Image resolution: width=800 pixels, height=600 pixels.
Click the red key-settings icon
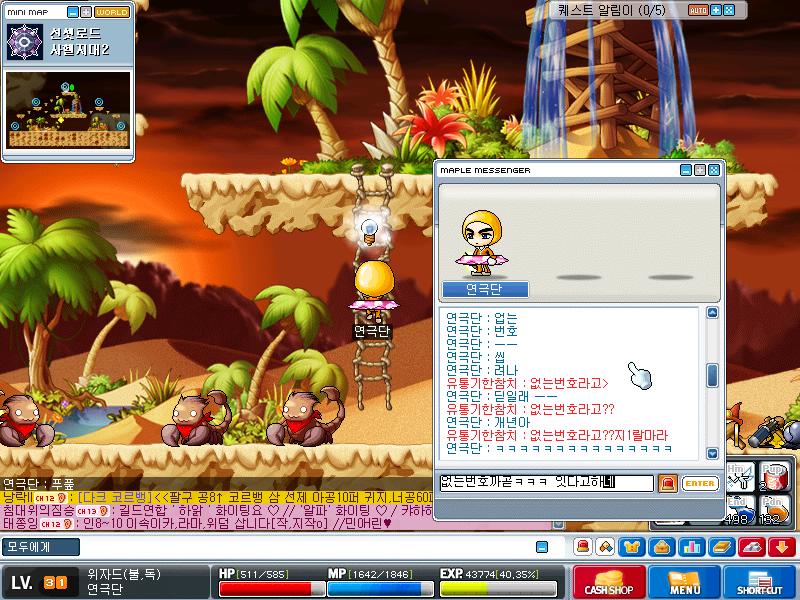(752, 547)
